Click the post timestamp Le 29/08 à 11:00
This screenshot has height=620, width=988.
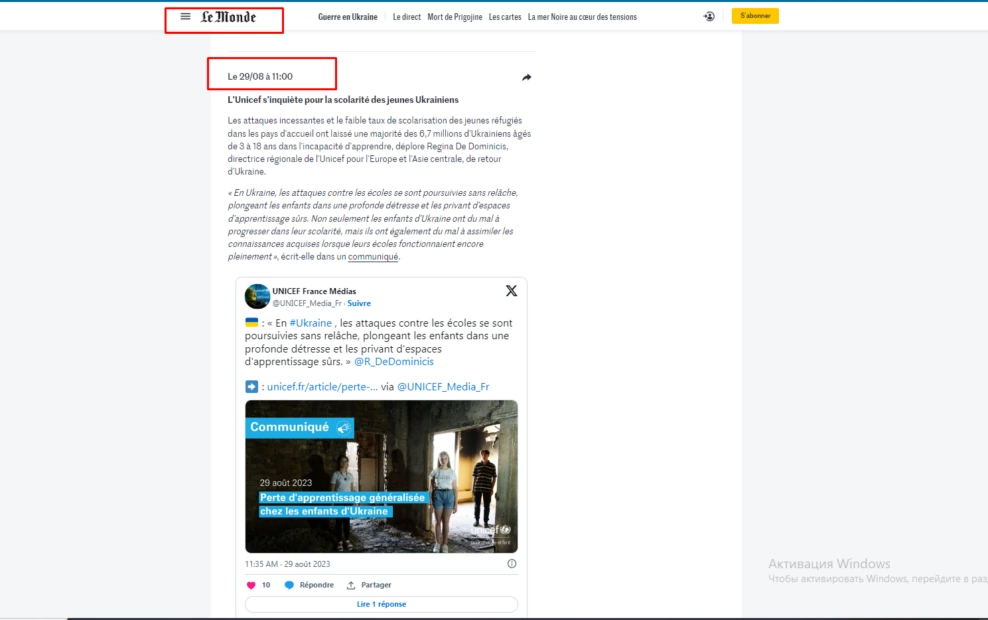pos(260,76)
